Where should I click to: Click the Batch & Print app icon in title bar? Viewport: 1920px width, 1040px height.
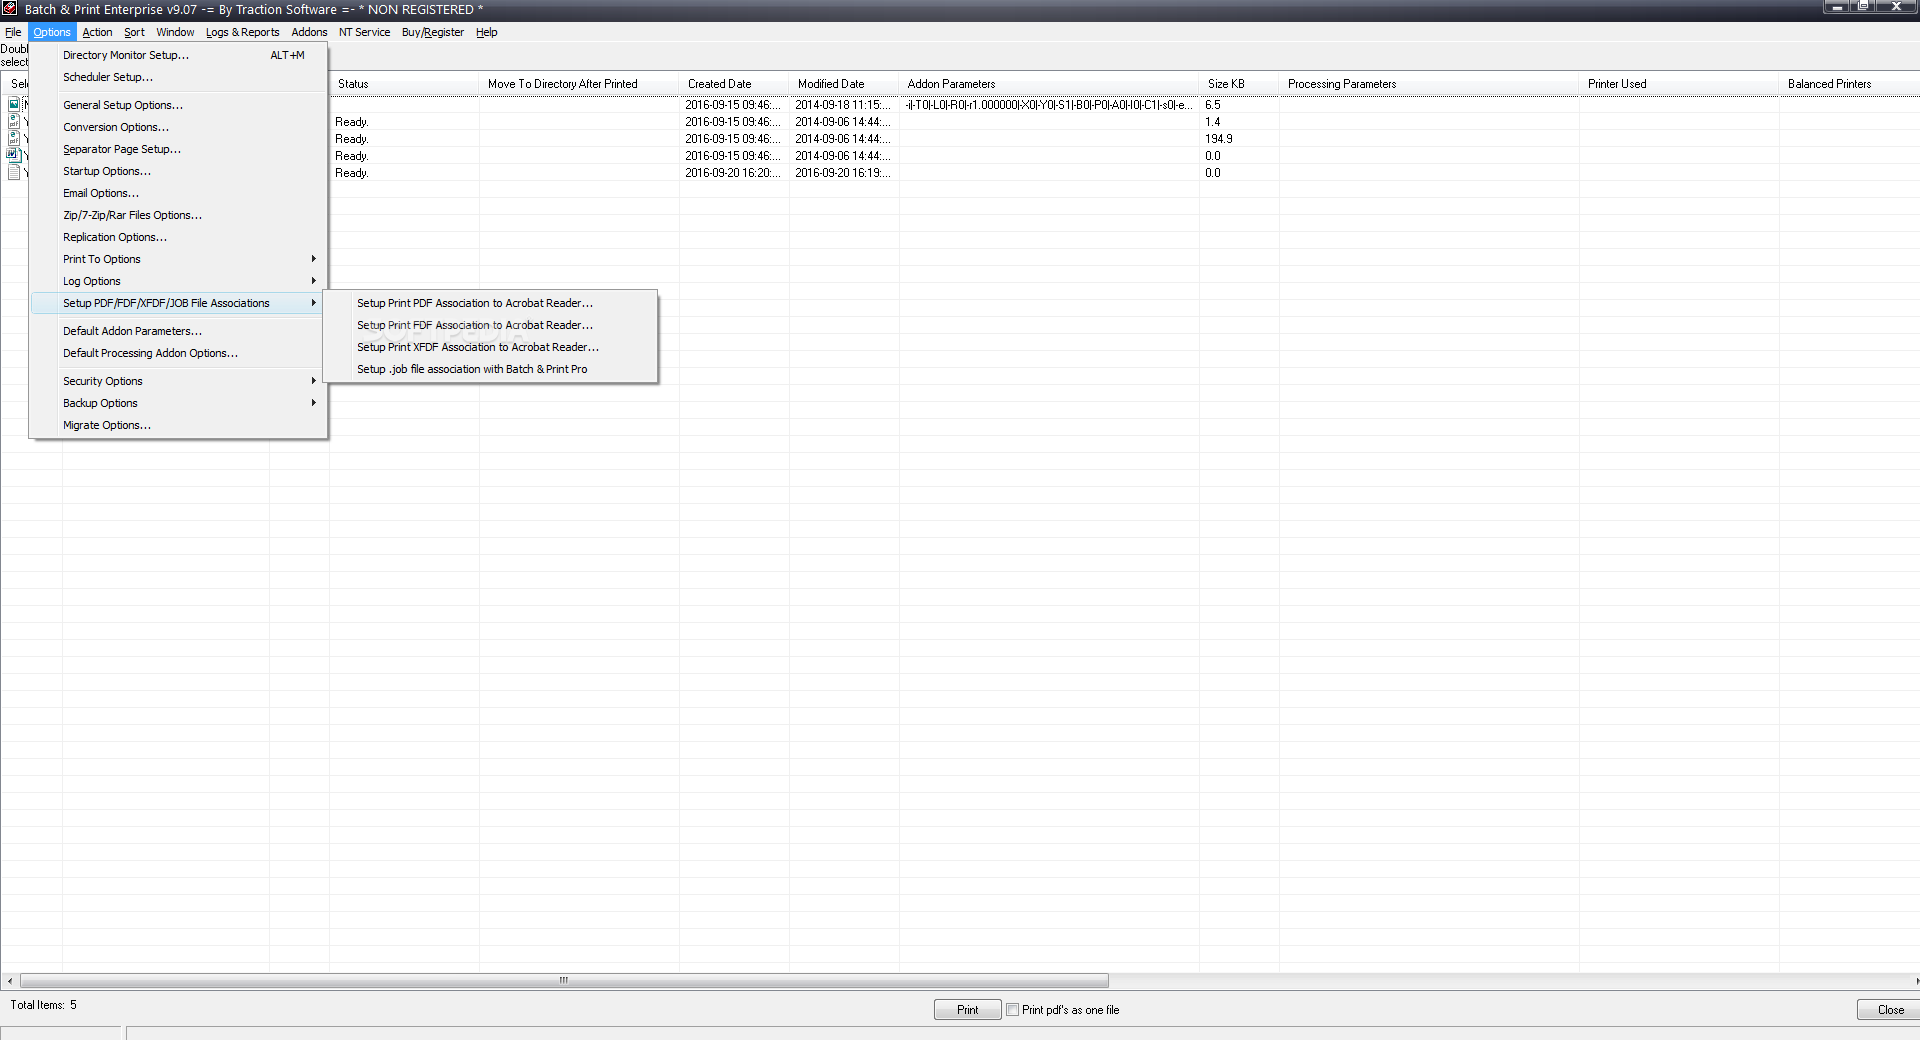(x=9, y=9)
